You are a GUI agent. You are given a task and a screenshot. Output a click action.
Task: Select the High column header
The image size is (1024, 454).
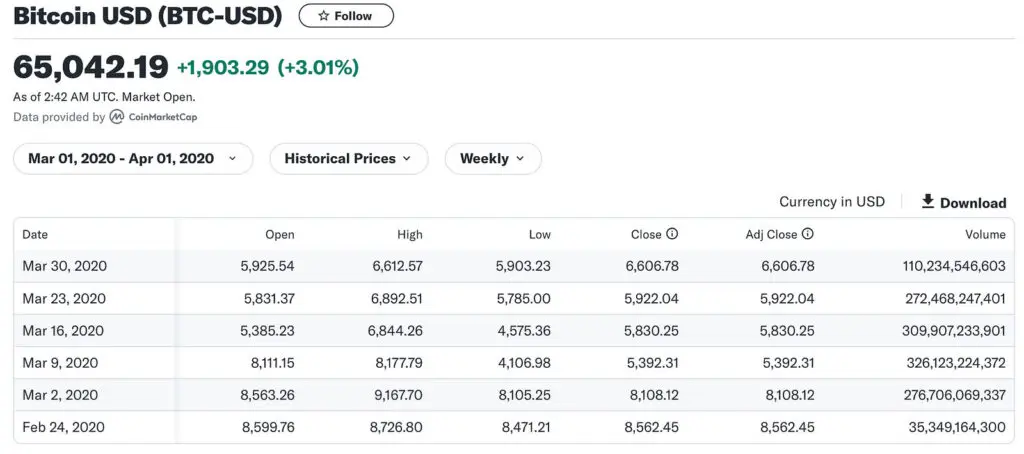[409, 235]
